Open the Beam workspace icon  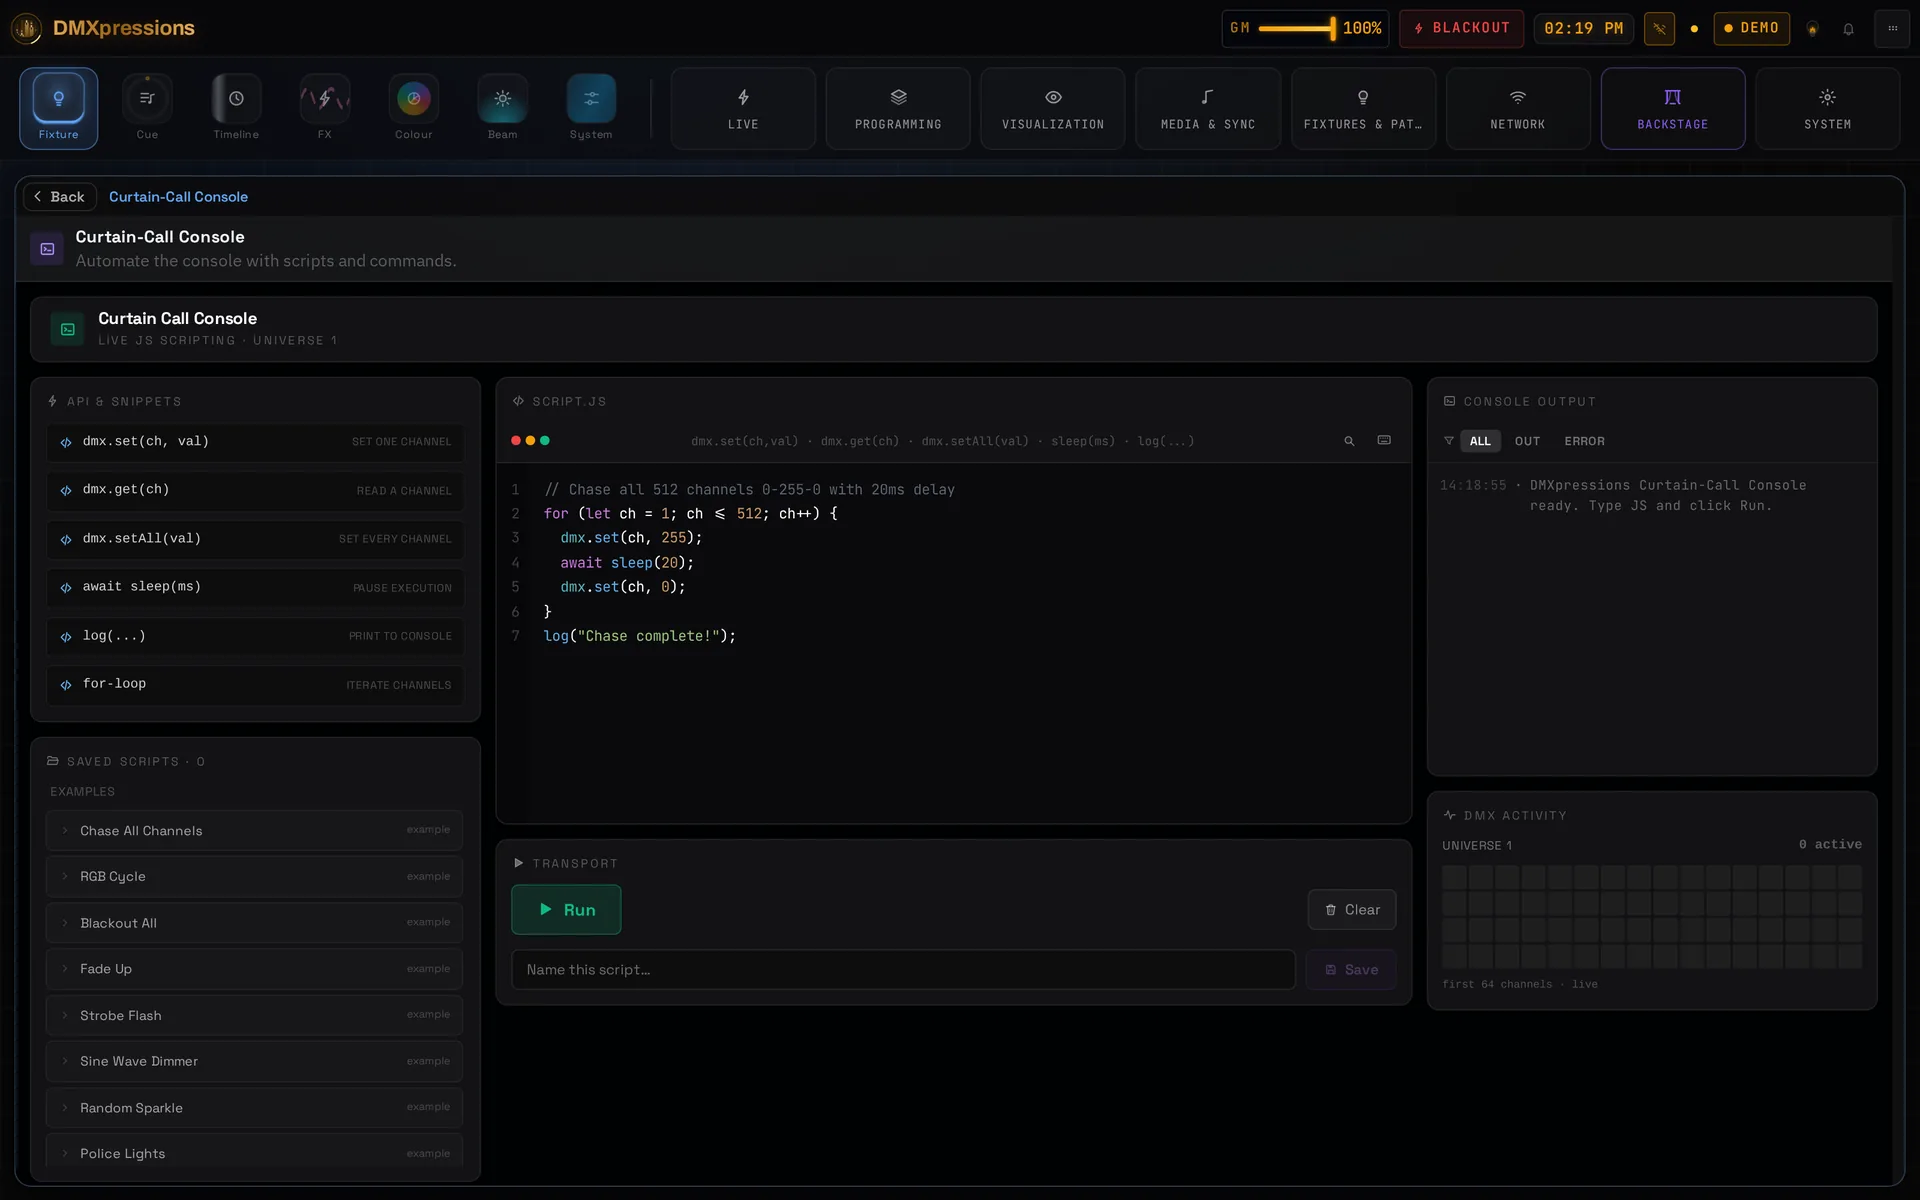502,108
